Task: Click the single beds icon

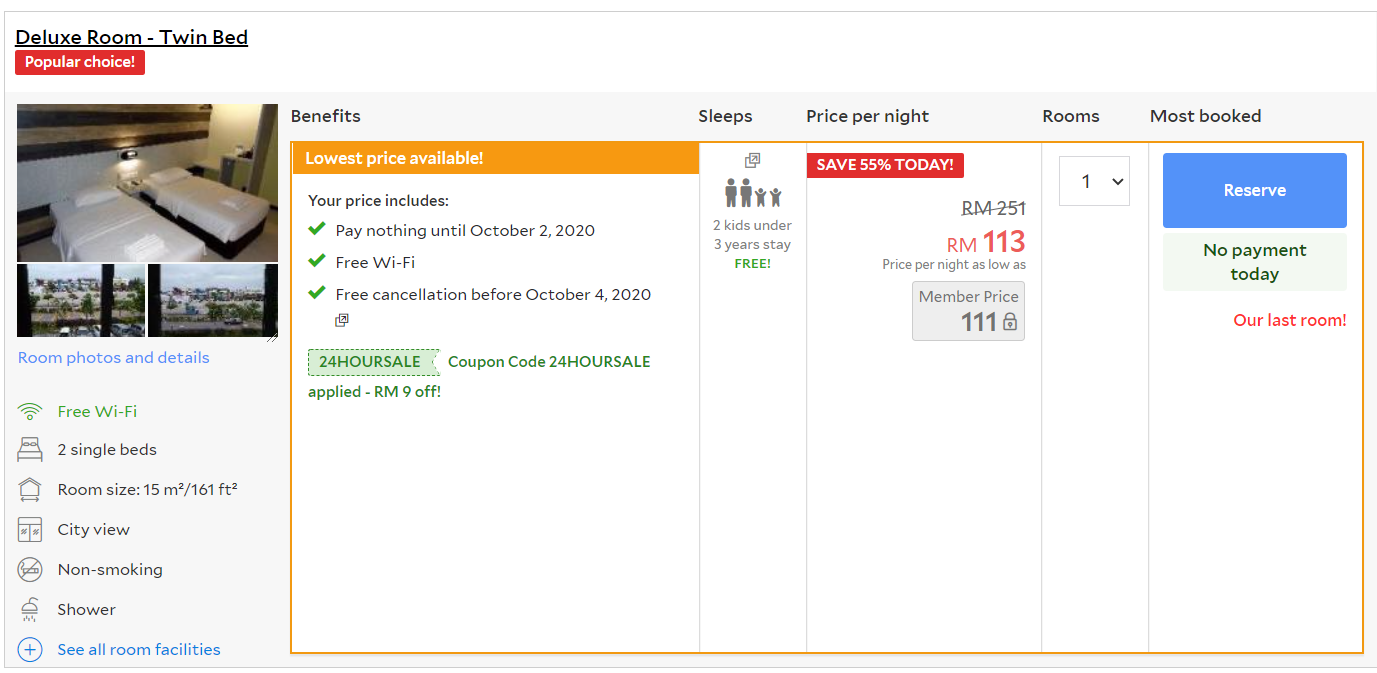Action: (x=30, y=450)
